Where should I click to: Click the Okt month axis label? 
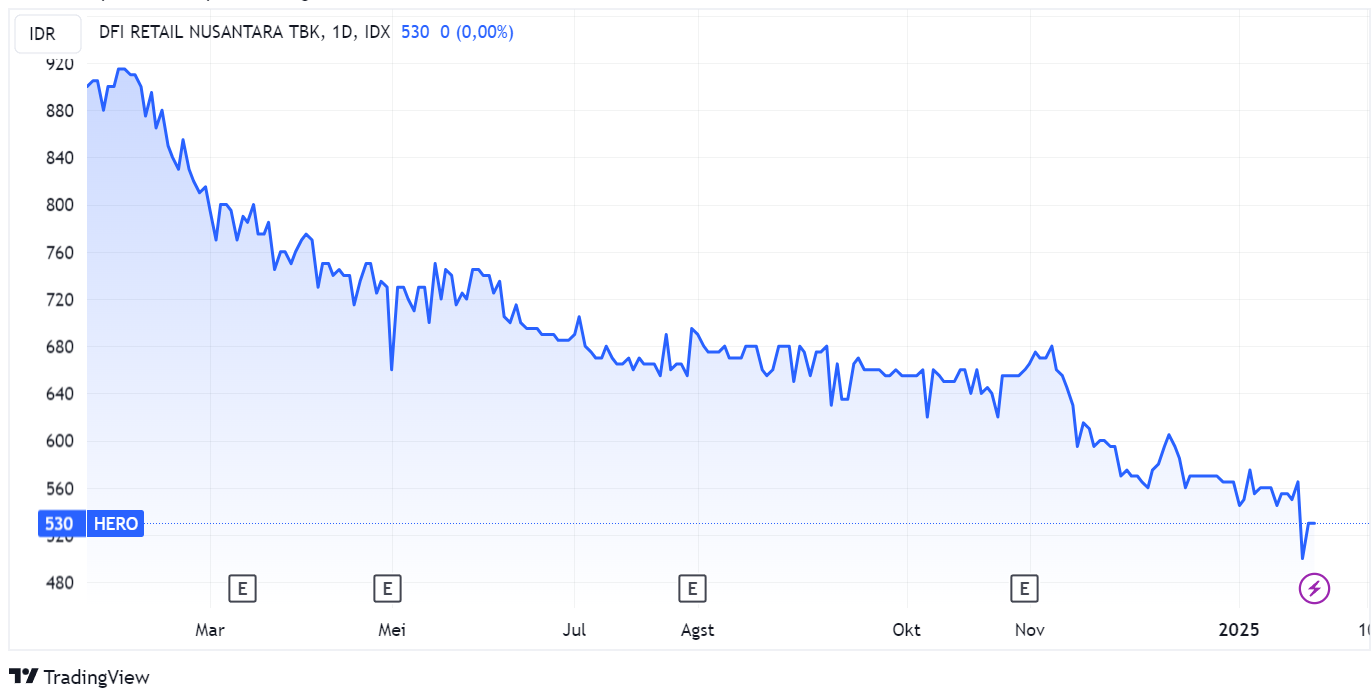[x=906, y=630]
